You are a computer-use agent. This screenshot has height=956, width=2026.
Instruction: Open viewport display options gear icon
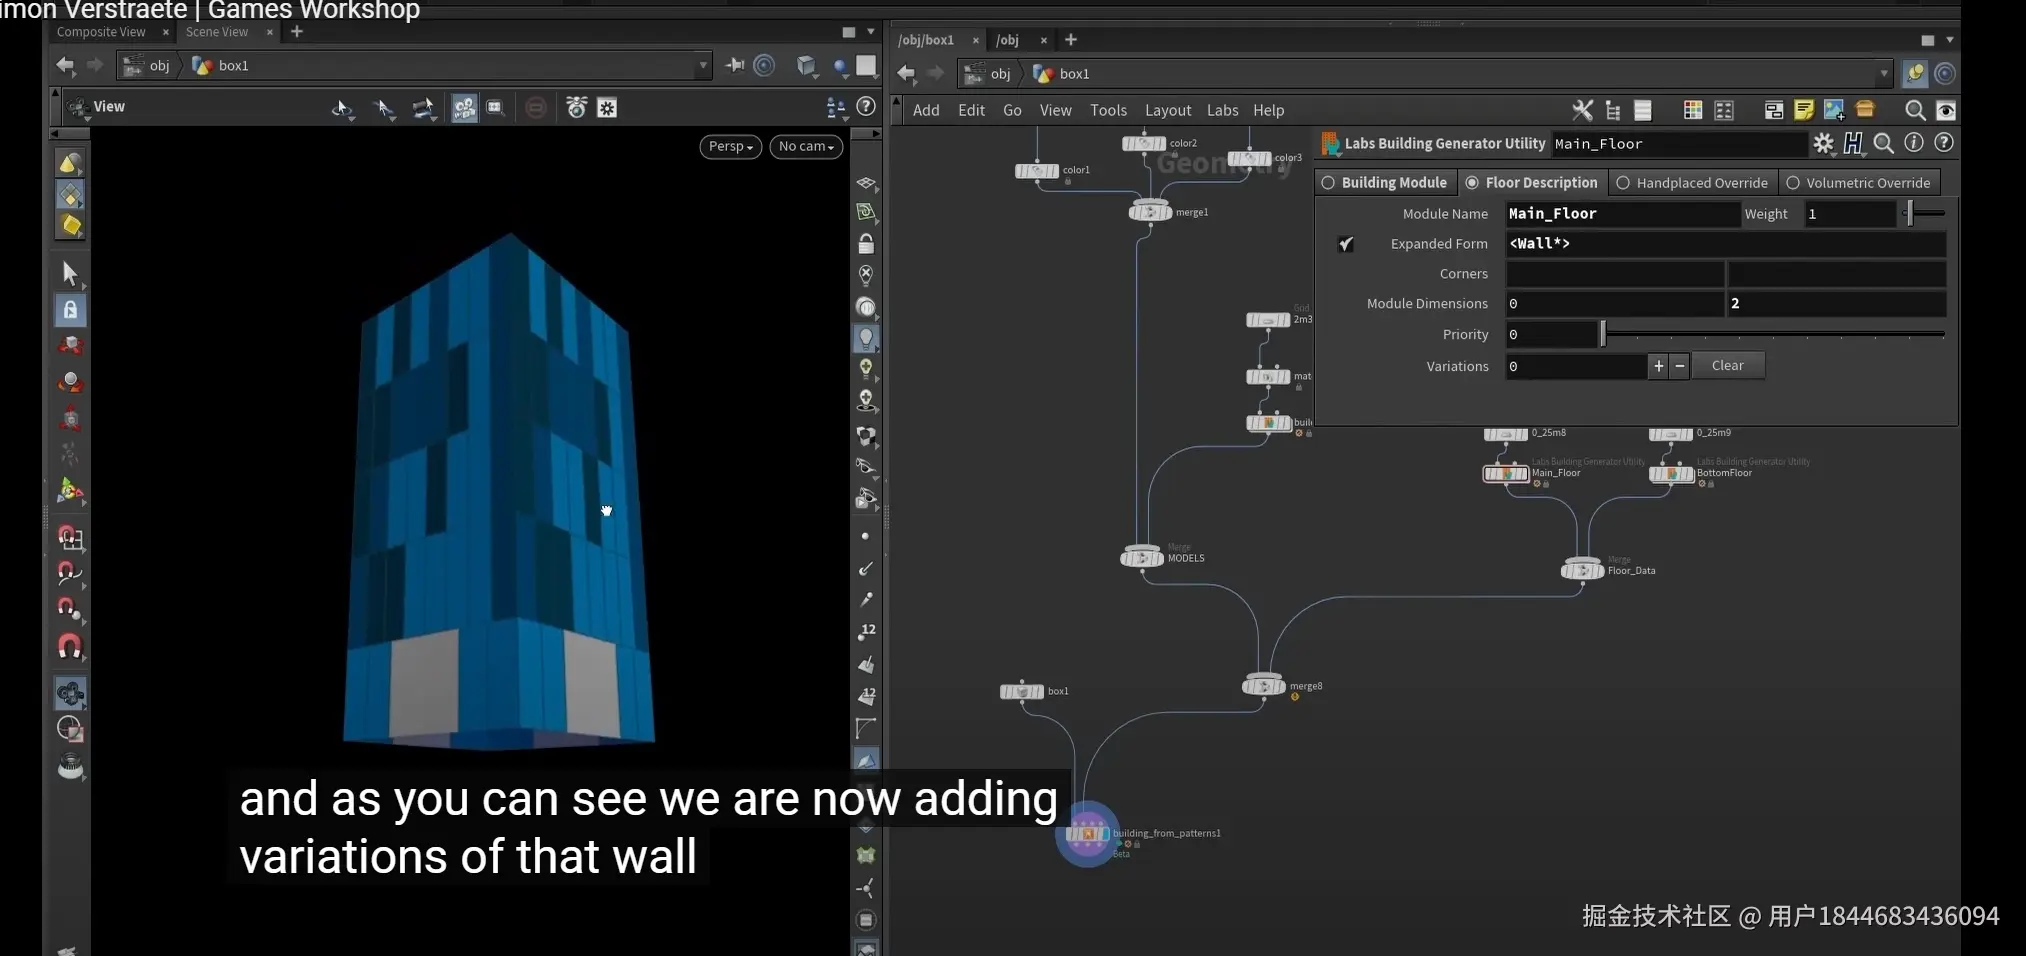[x=607, y=108]
